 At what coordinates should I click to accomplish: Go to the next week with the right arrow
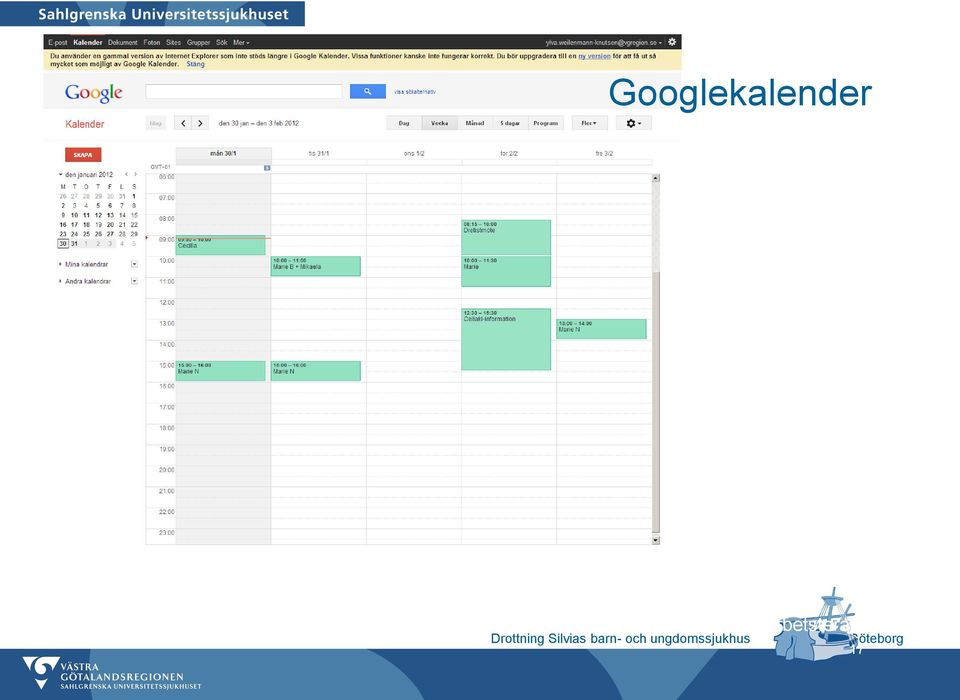[200, 123]
